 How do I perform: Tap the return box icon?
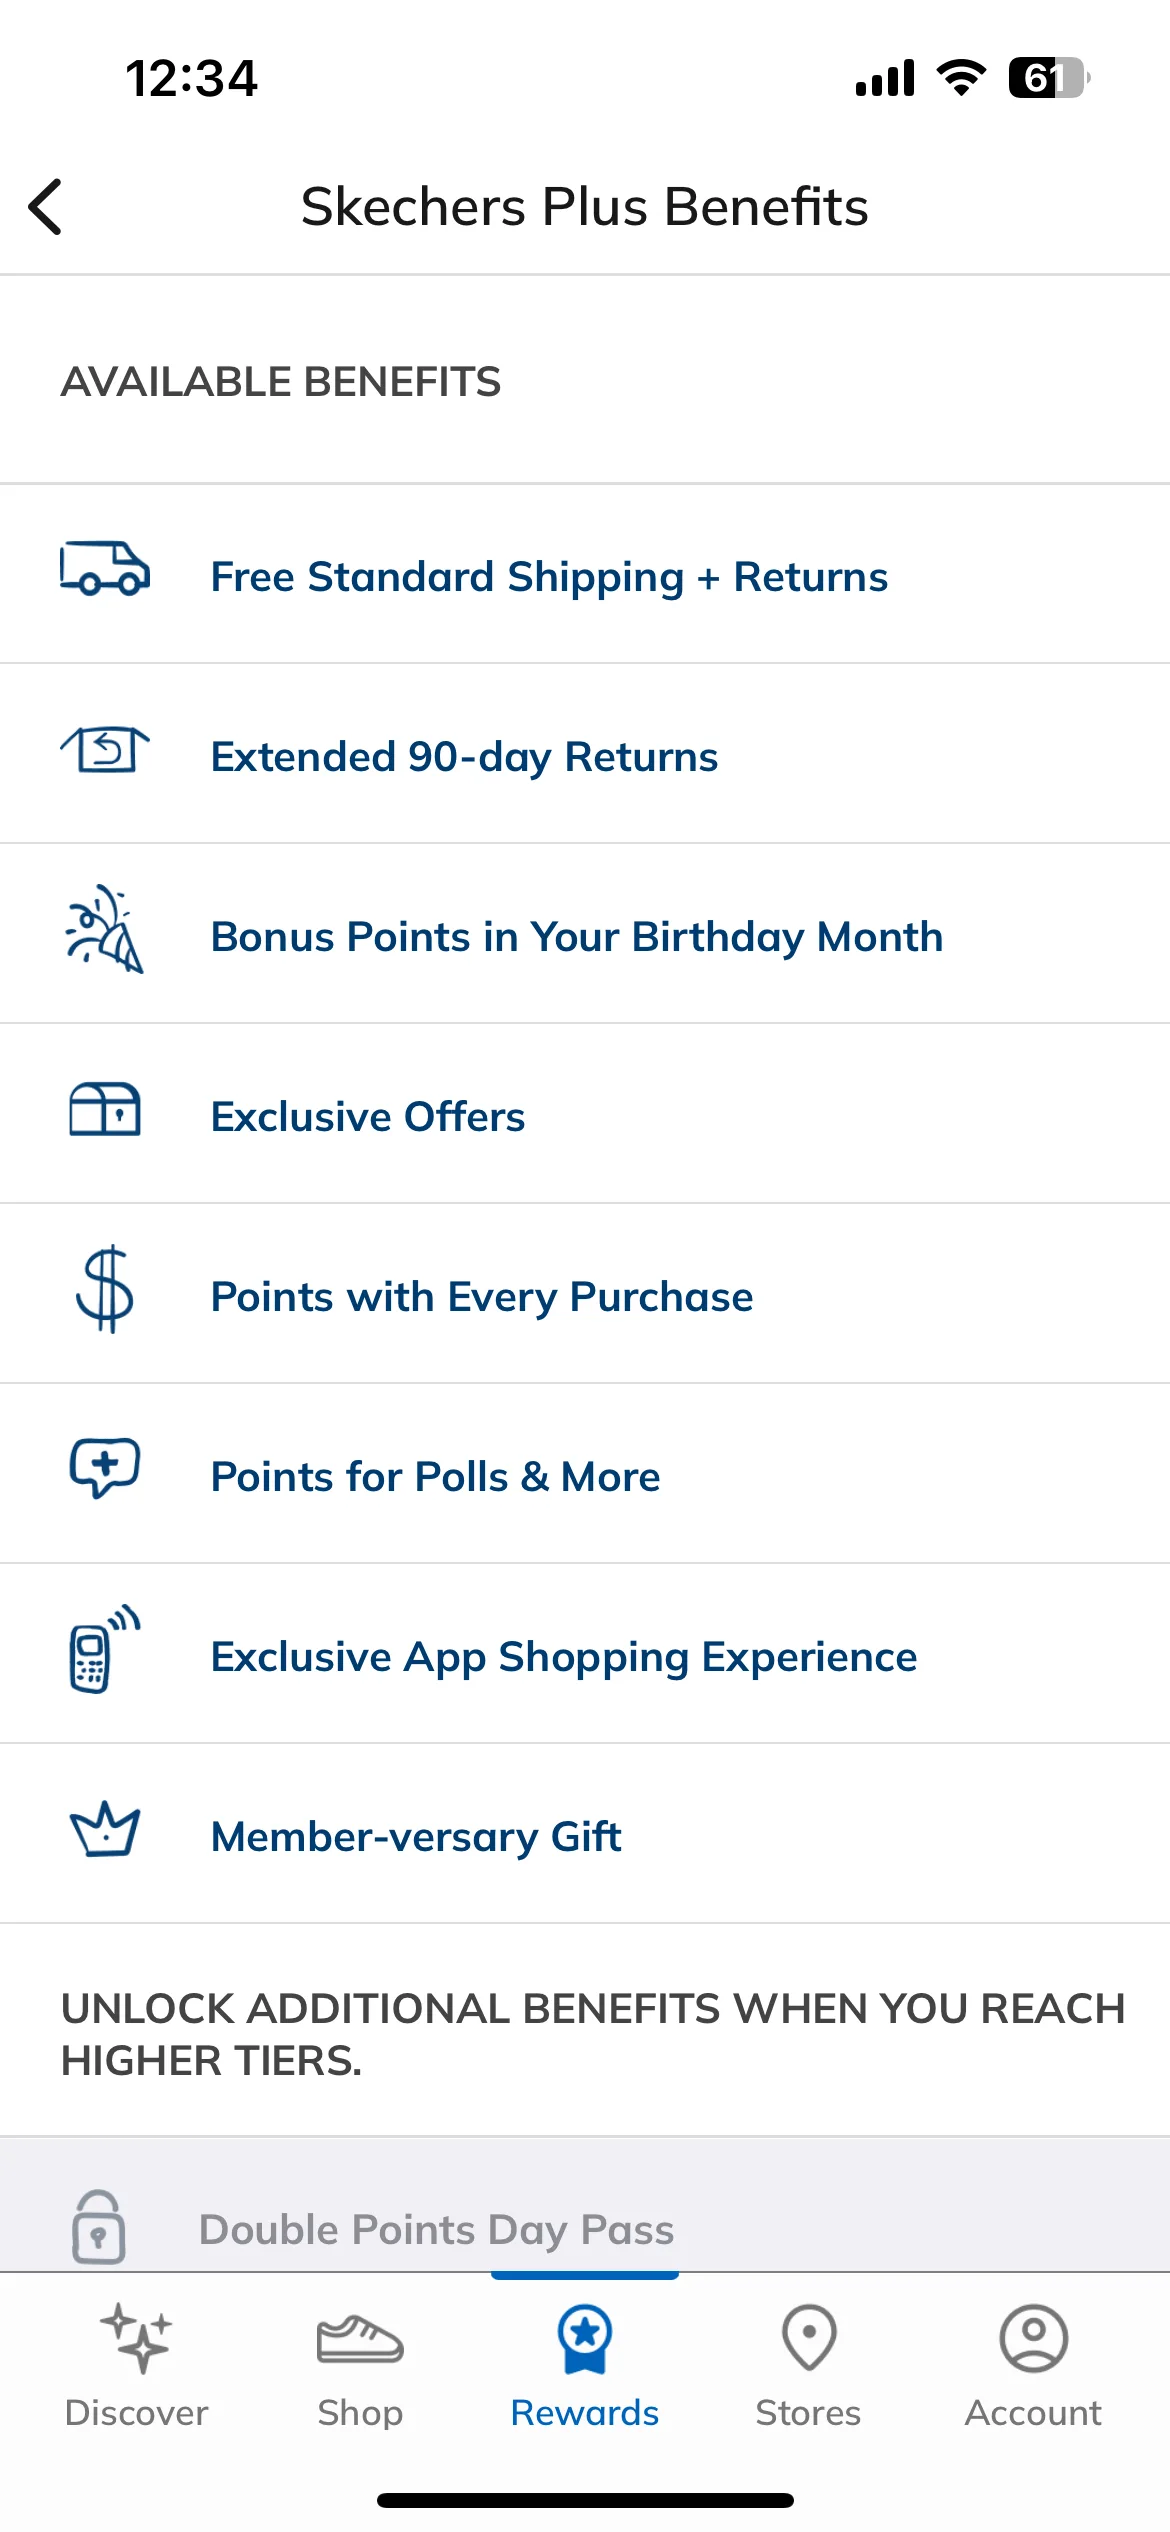[x=105, y=749]
